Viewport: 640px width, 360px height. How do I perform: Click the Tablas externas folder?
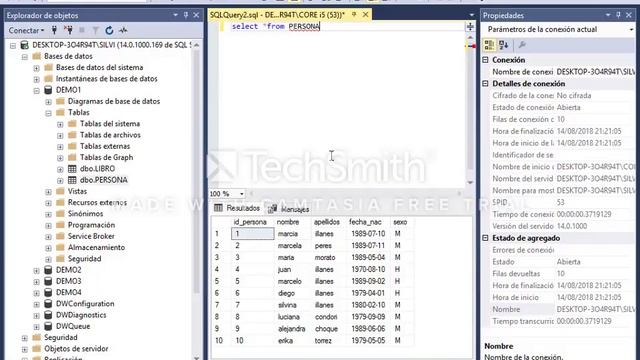tap(105, 146)
